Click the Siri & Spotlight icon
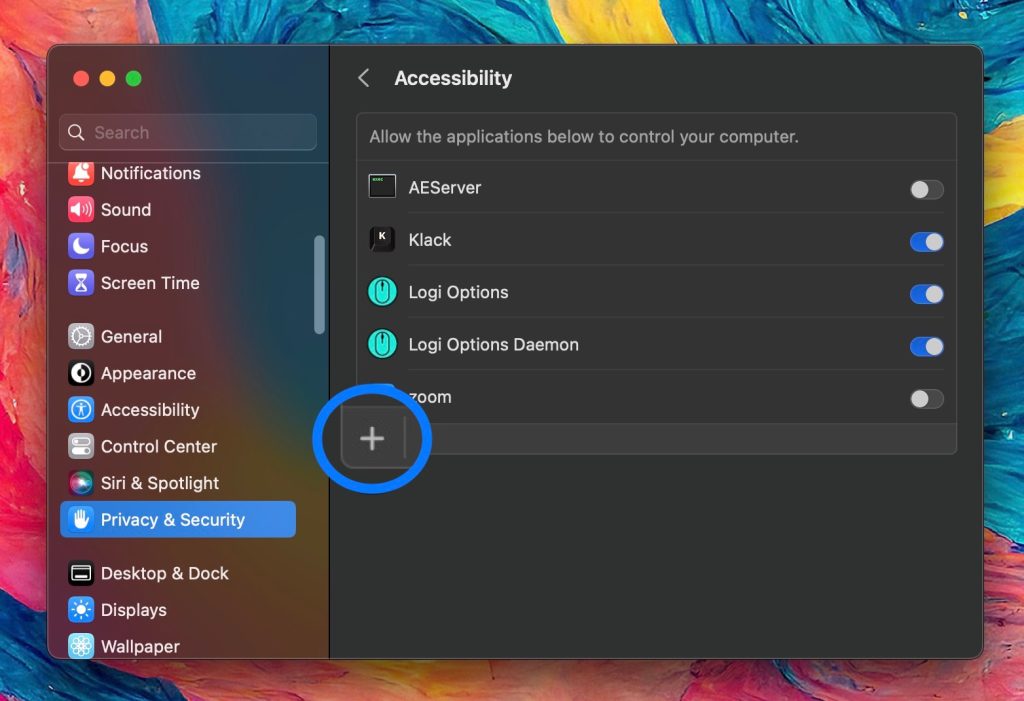 click(x=79, y=483)
